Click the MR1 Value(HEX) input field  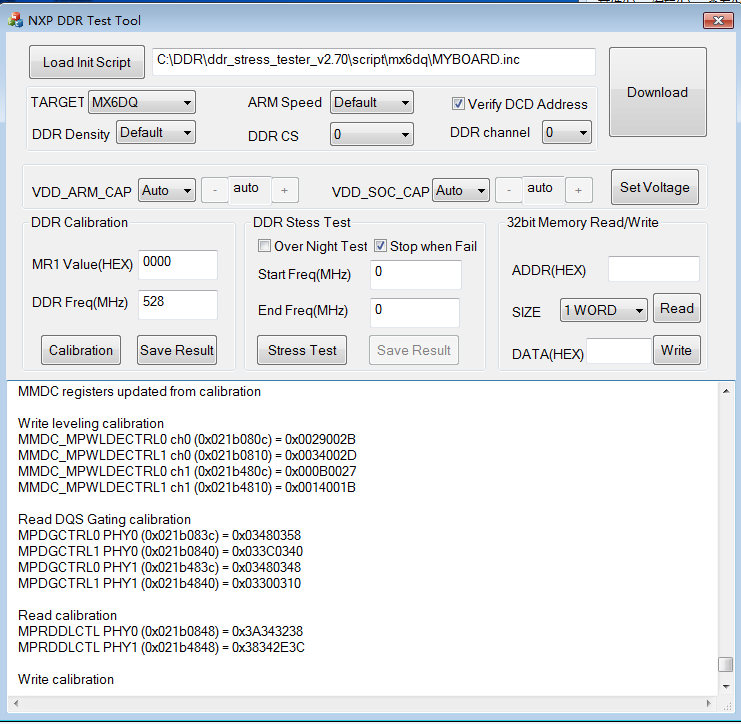point(178,264)
